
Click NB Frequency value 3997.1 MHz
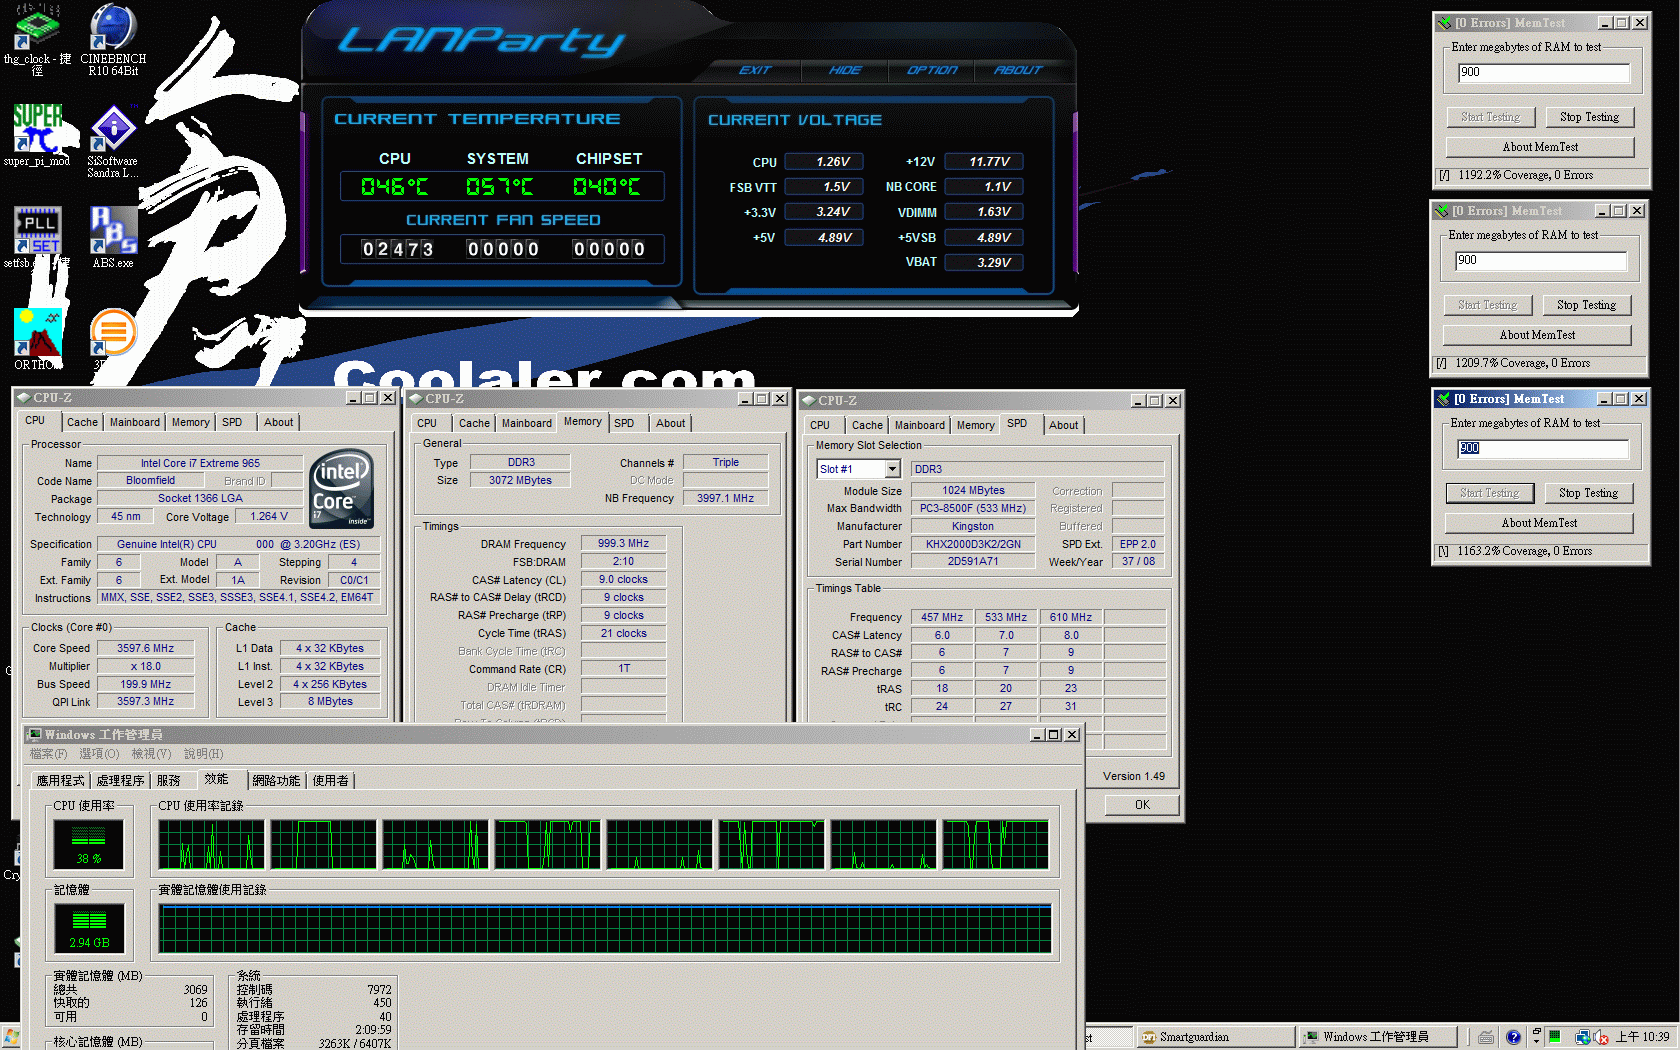(x=726, y=498)
